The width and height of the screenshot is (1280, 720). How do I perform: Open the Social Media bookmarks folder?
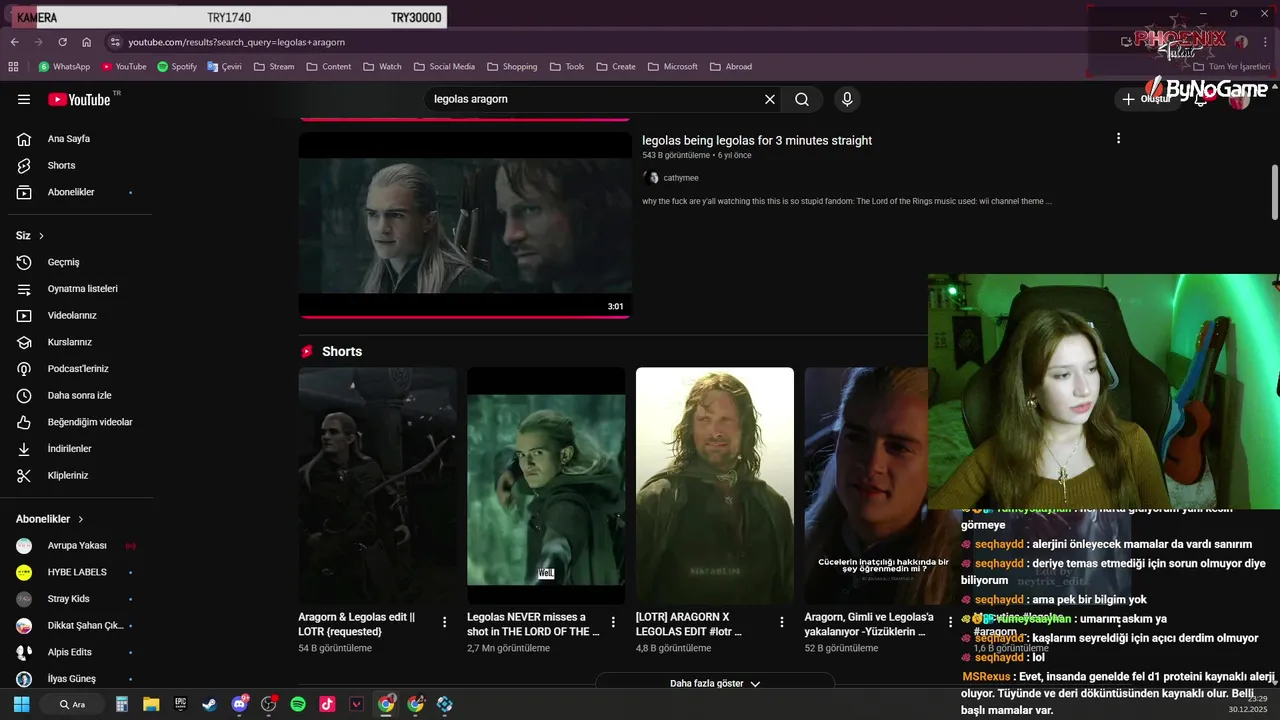[x=444, y=67]
